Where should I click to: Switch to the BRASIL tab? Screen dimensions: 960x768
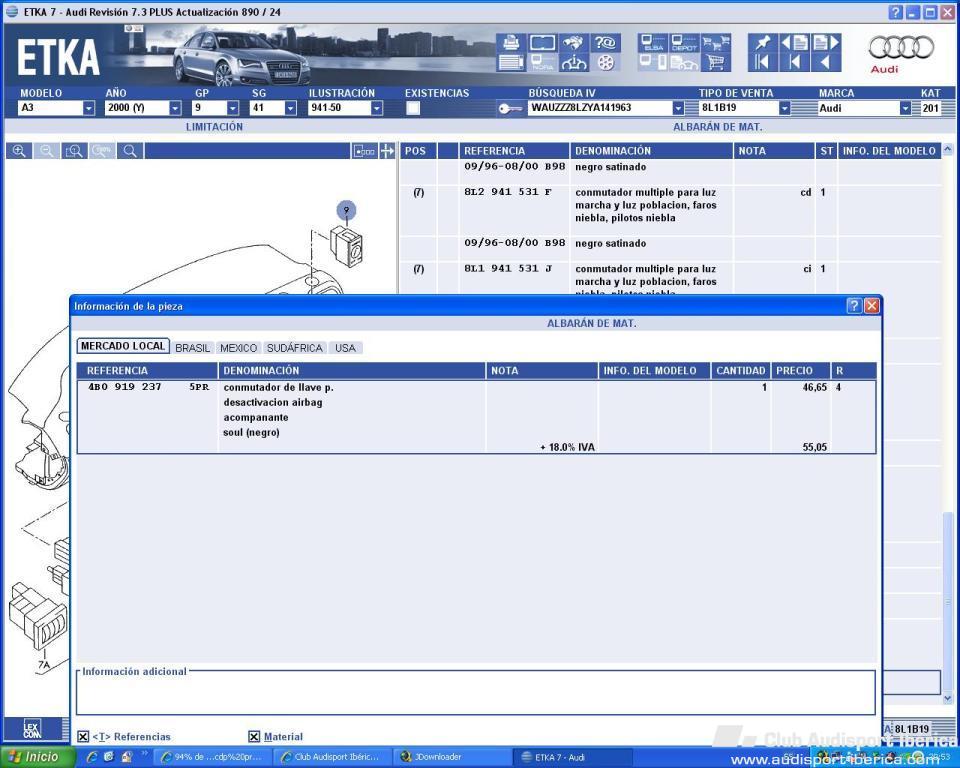(x=192, y=348)
